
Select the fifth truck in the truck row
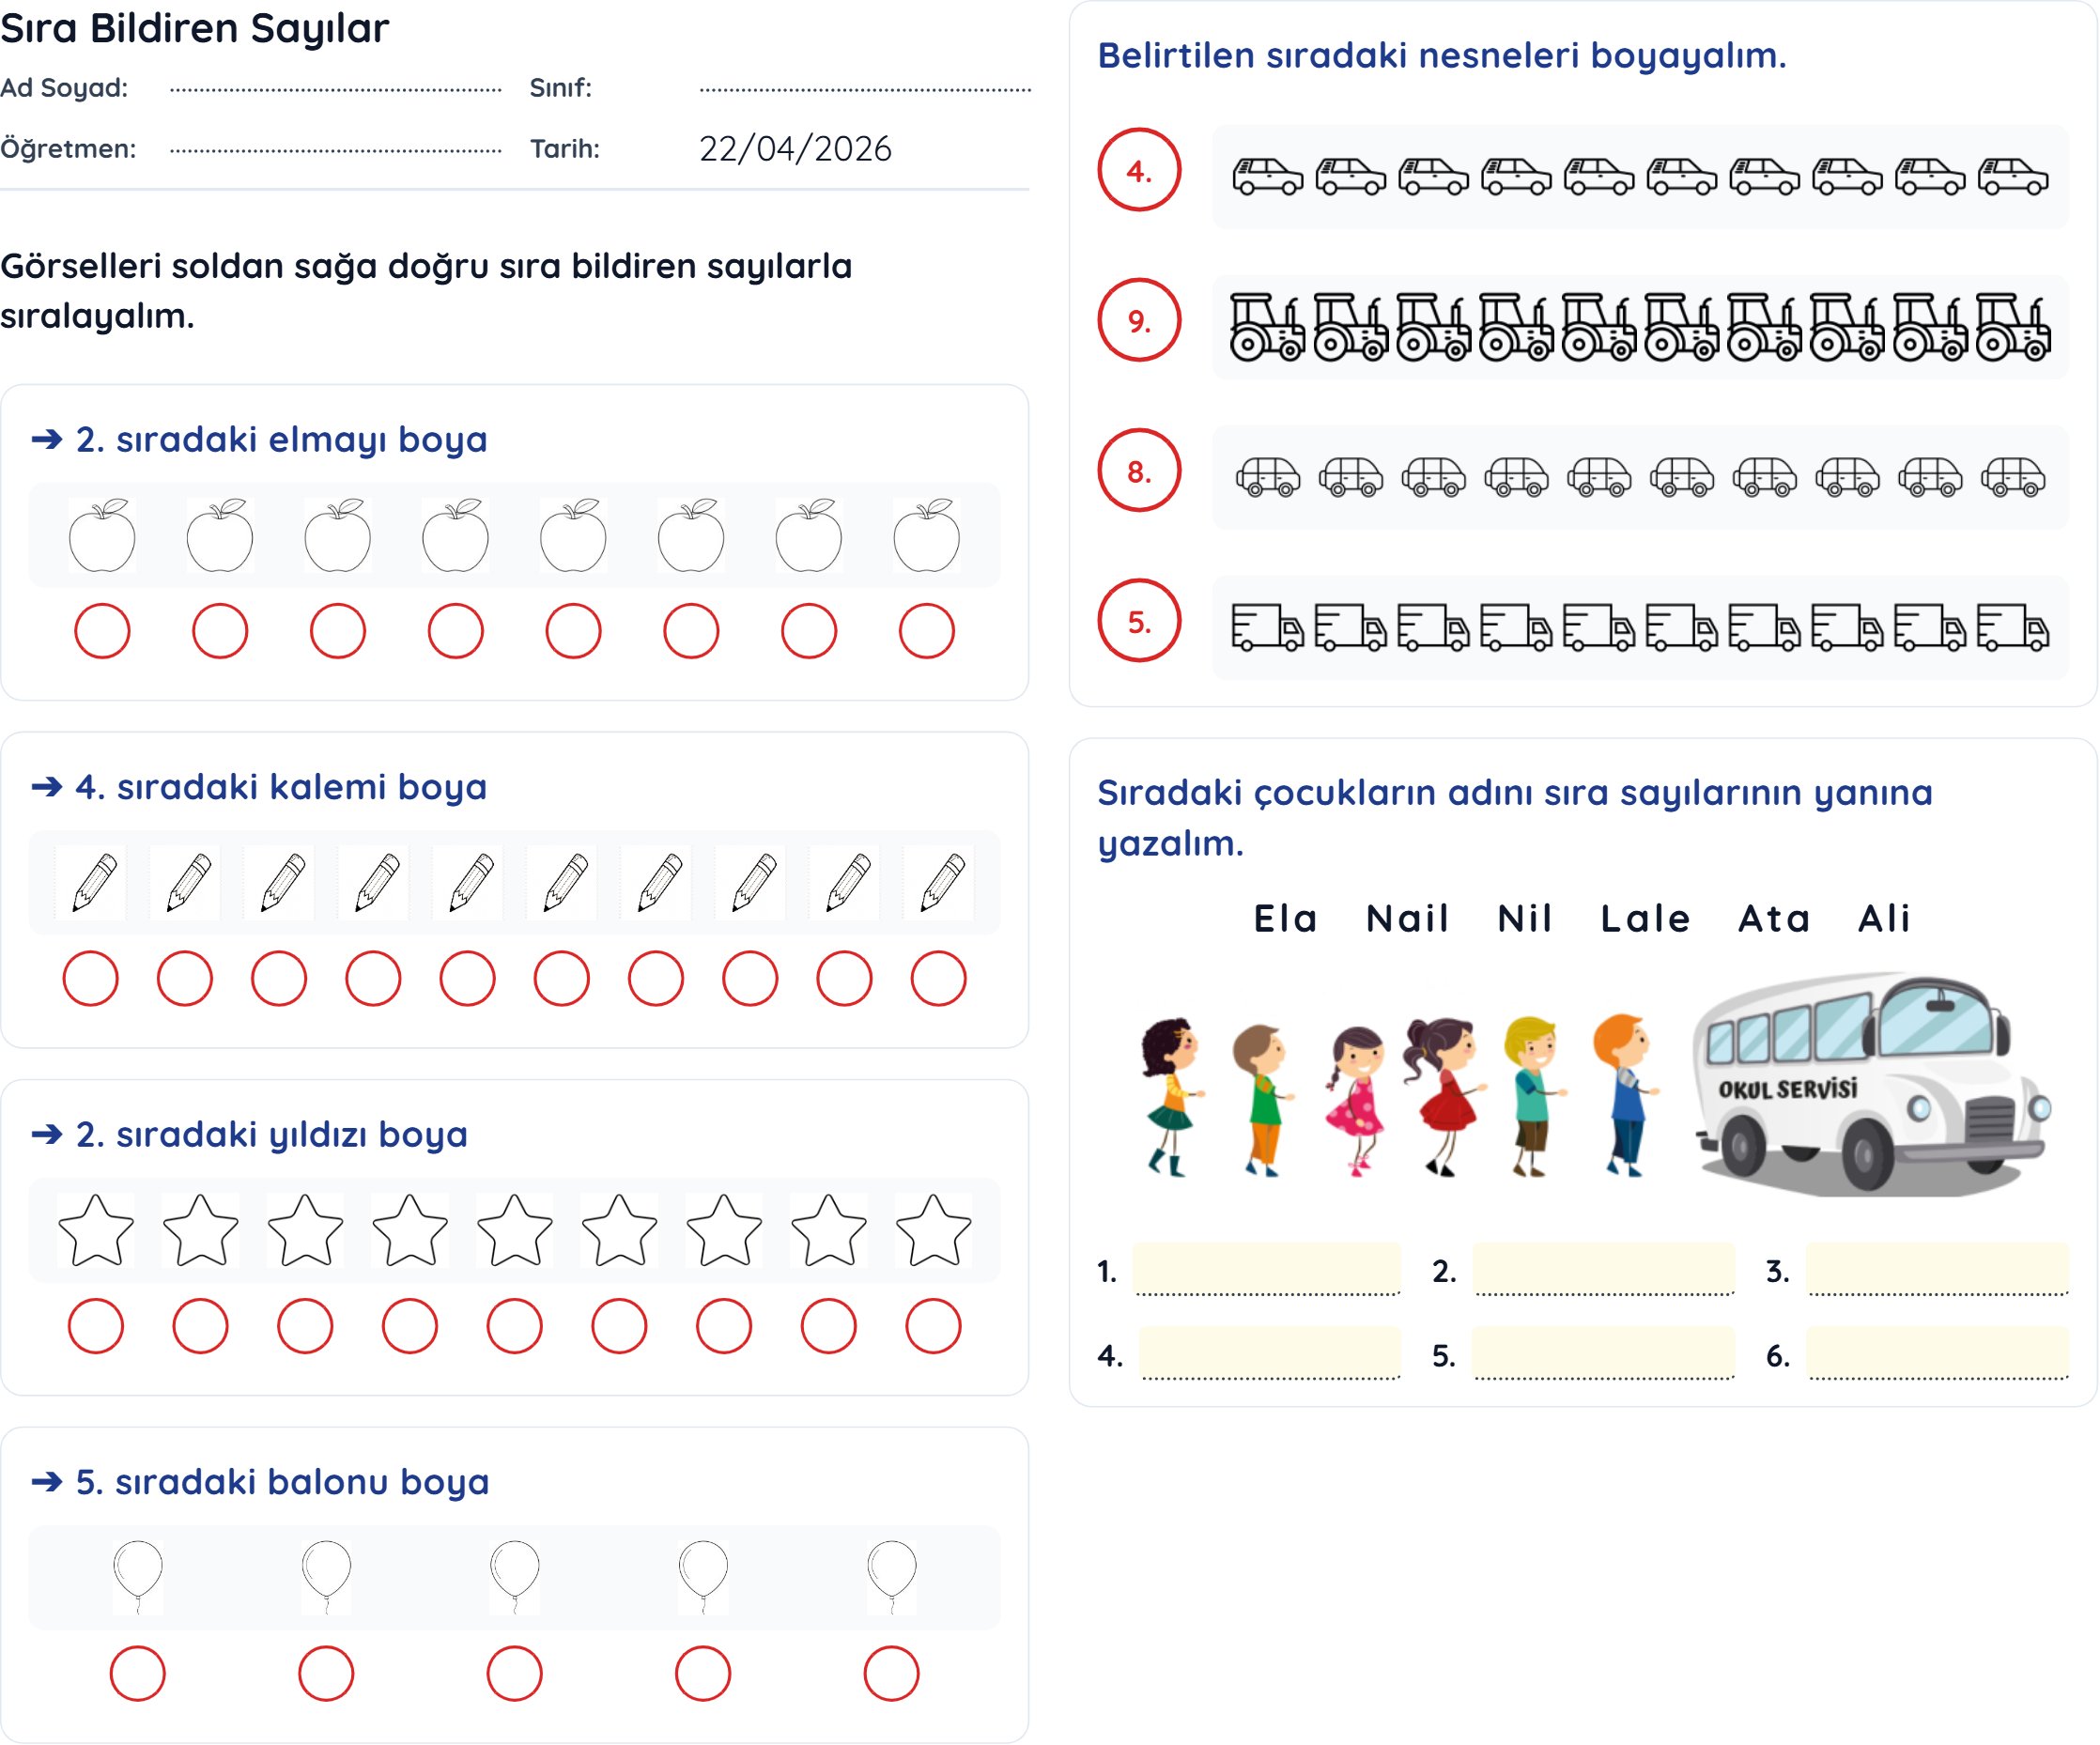(x=1599, y=628)
